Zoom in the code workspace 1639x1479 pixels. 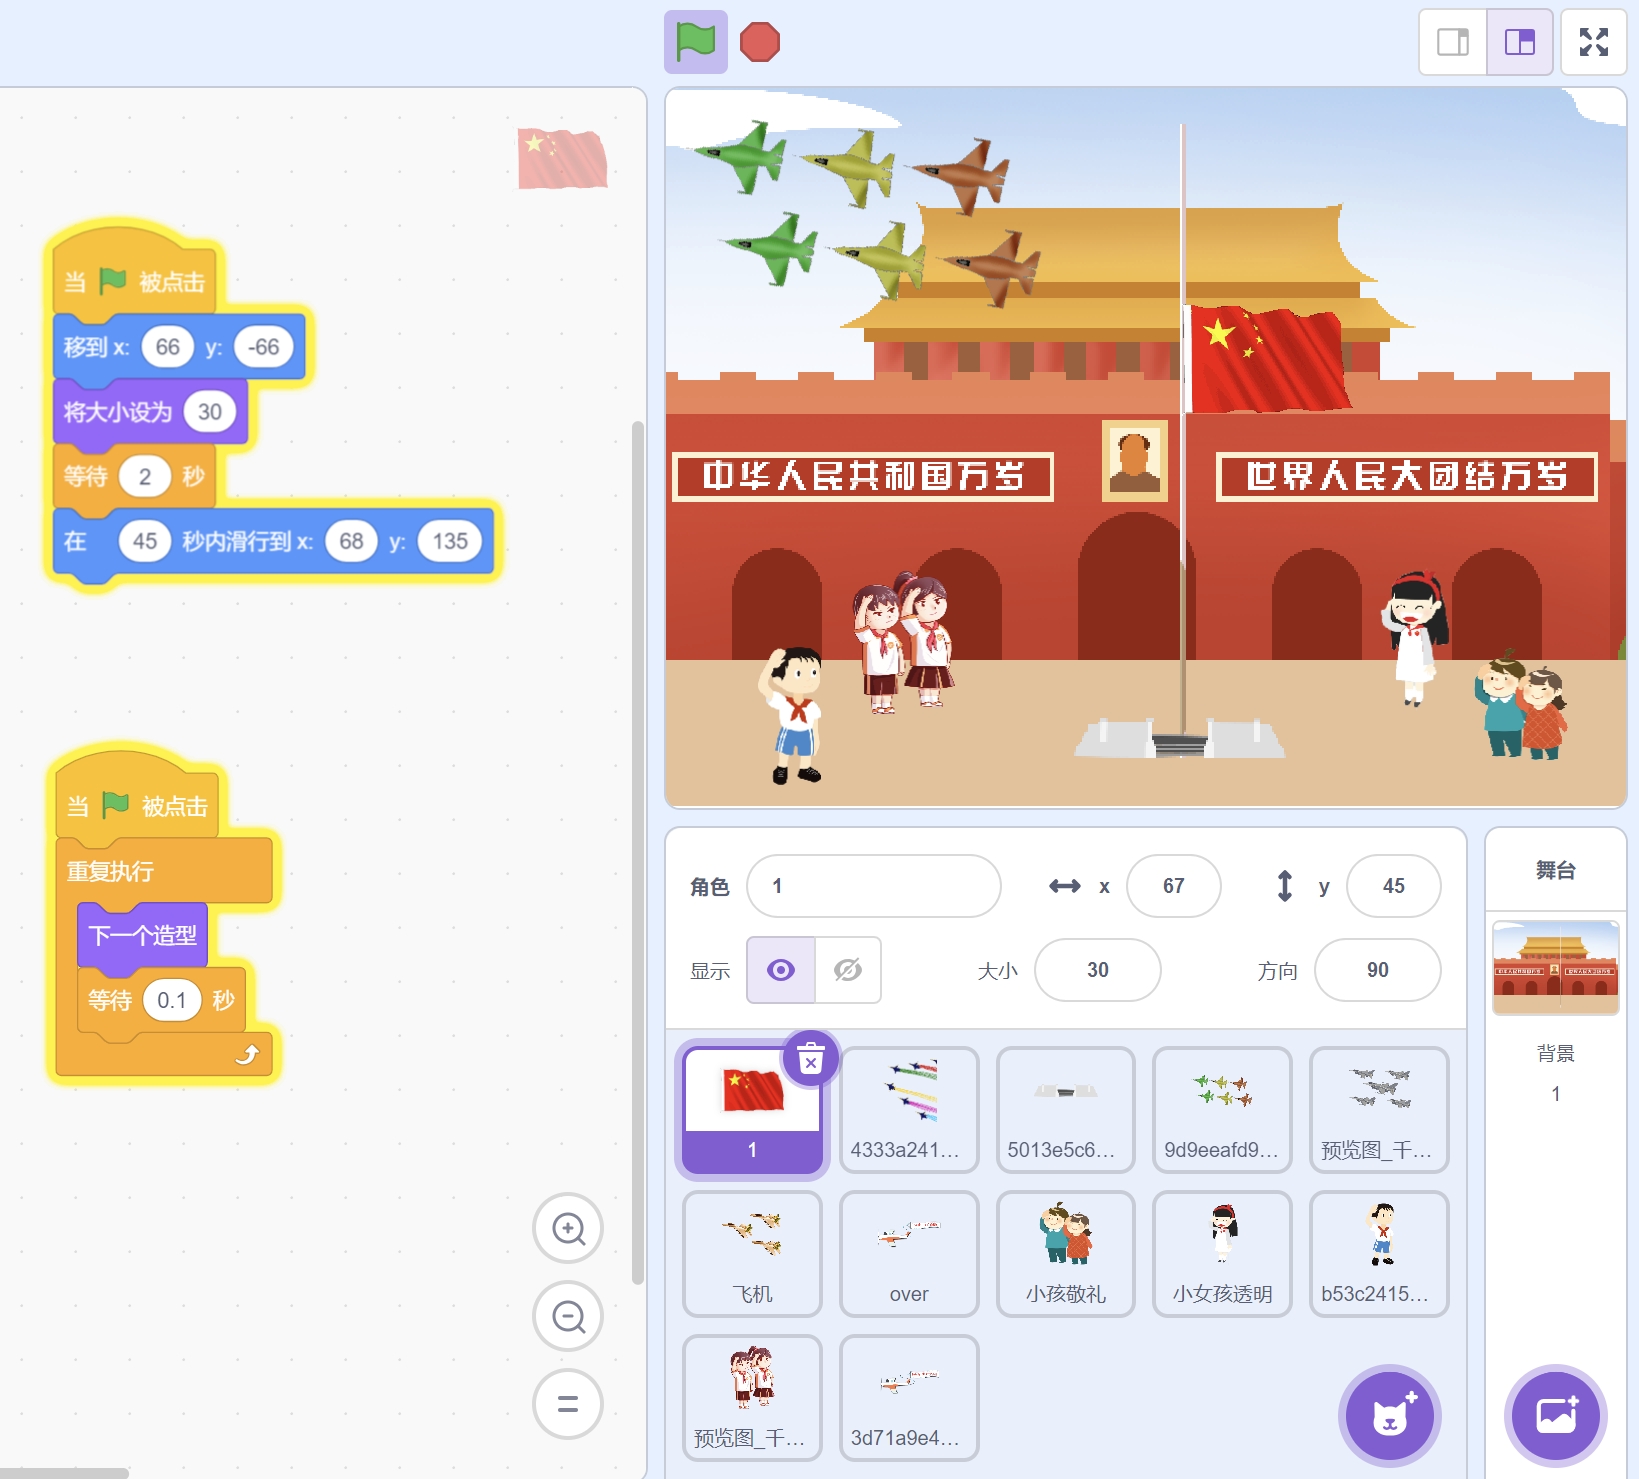coord(568,1228)
